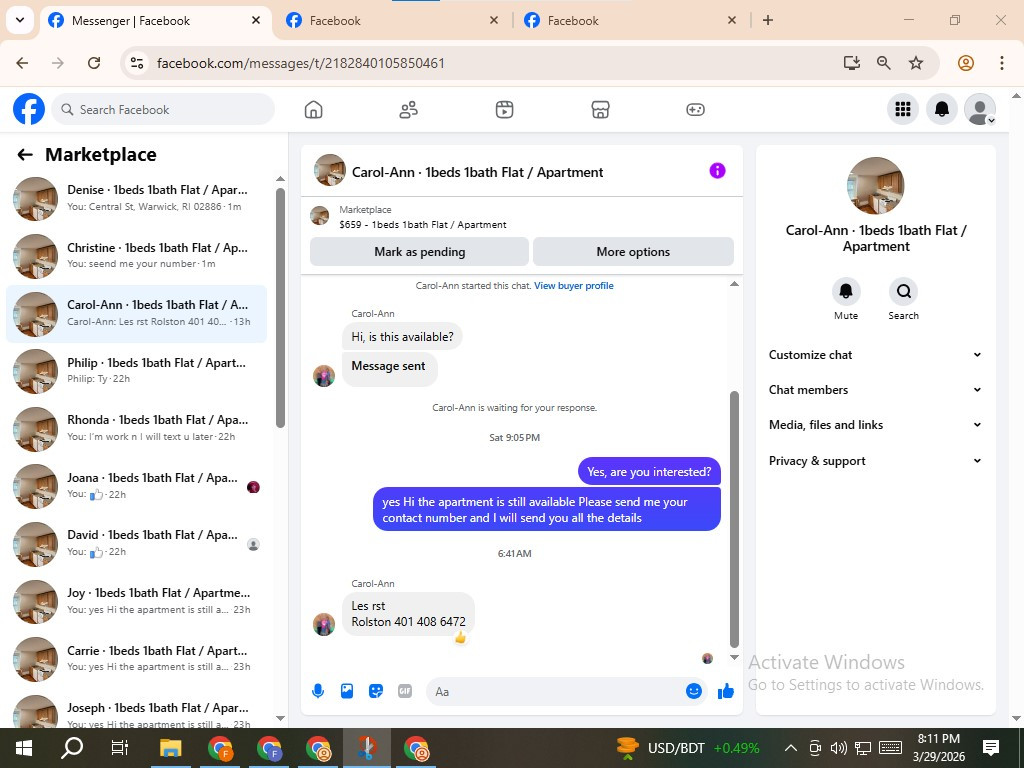
Task: Expand Privacy & support section
Action: [x=875, y=461]
